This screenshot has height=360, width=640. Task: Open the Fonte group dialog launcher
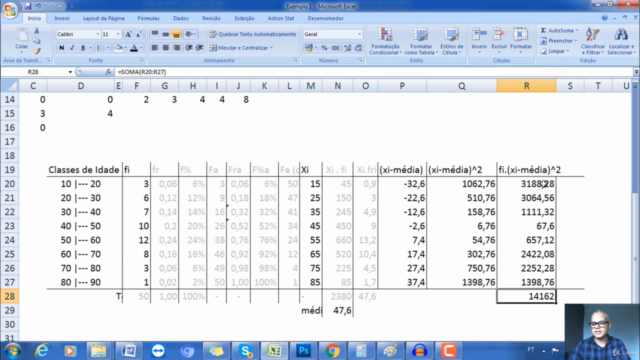pyautogui.click(x=142, y=60)
